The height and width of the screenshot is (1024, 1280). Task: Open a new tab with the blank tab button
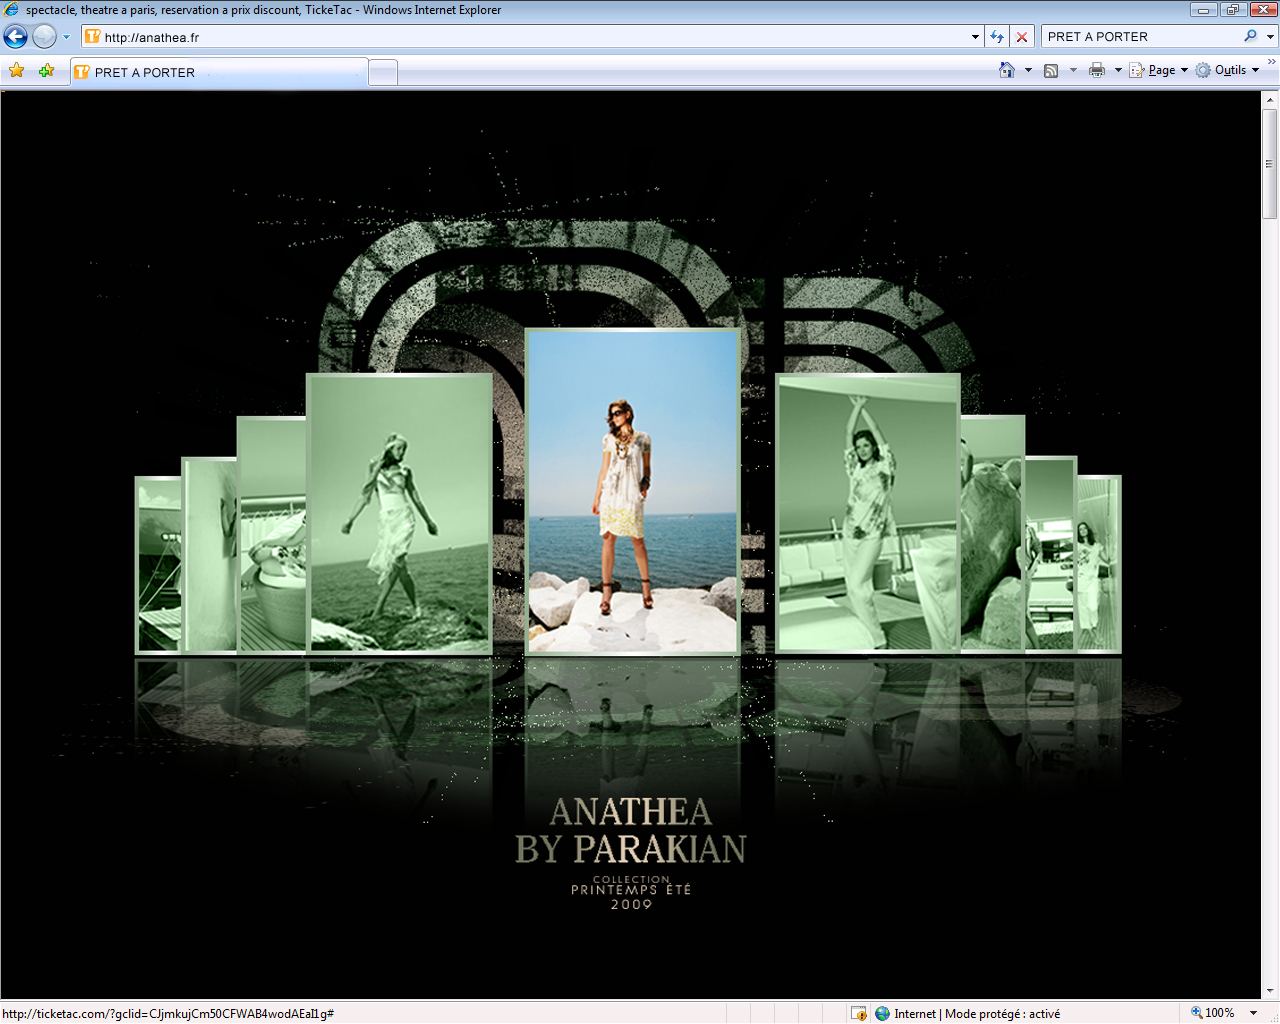(x=383, y=72)
